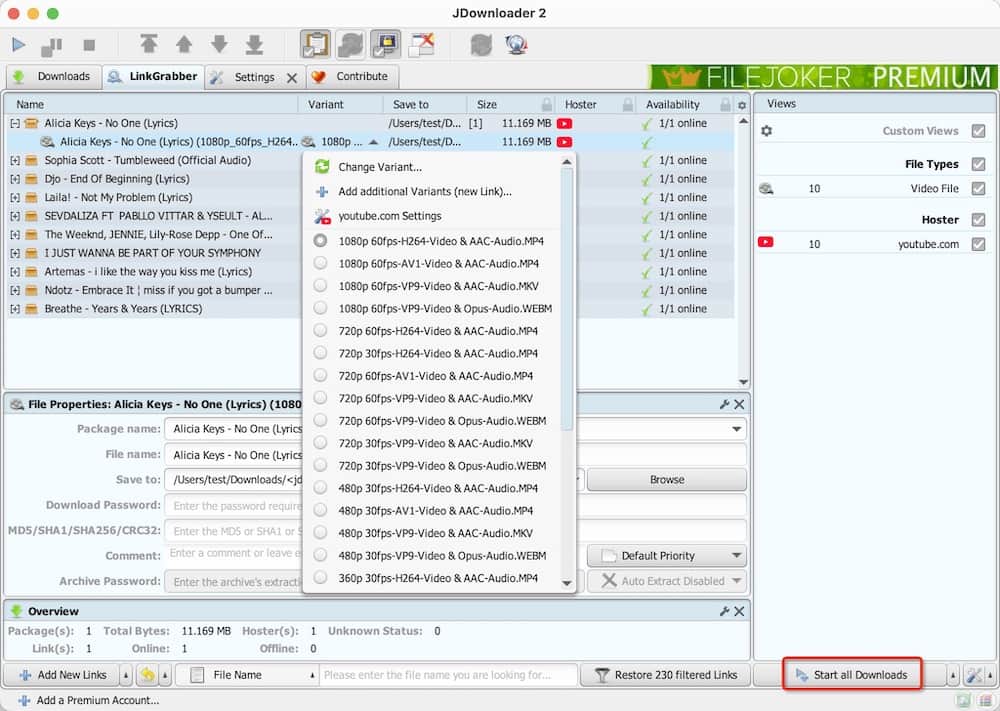Collapse the Alicia Keys - No One package
The height and width of the screenshot is (711, 1000).
pos(15,123)
